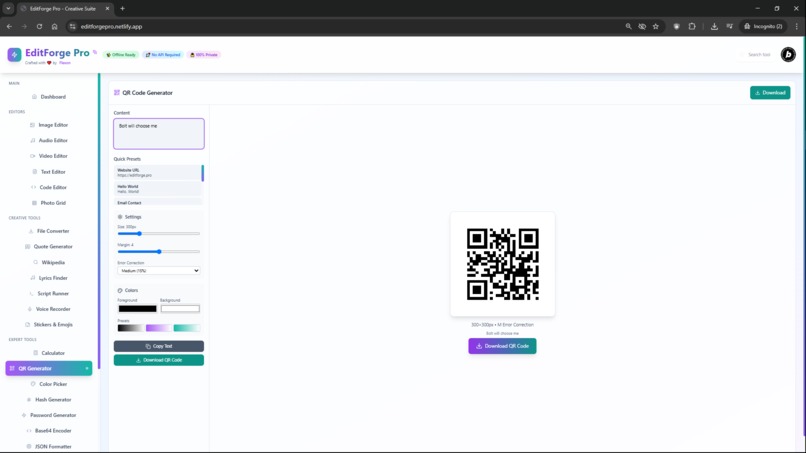This screenshot has width=806, height=453.
Task: Click the Audio Editor music note icon
Action: click(x=33, y=140)
